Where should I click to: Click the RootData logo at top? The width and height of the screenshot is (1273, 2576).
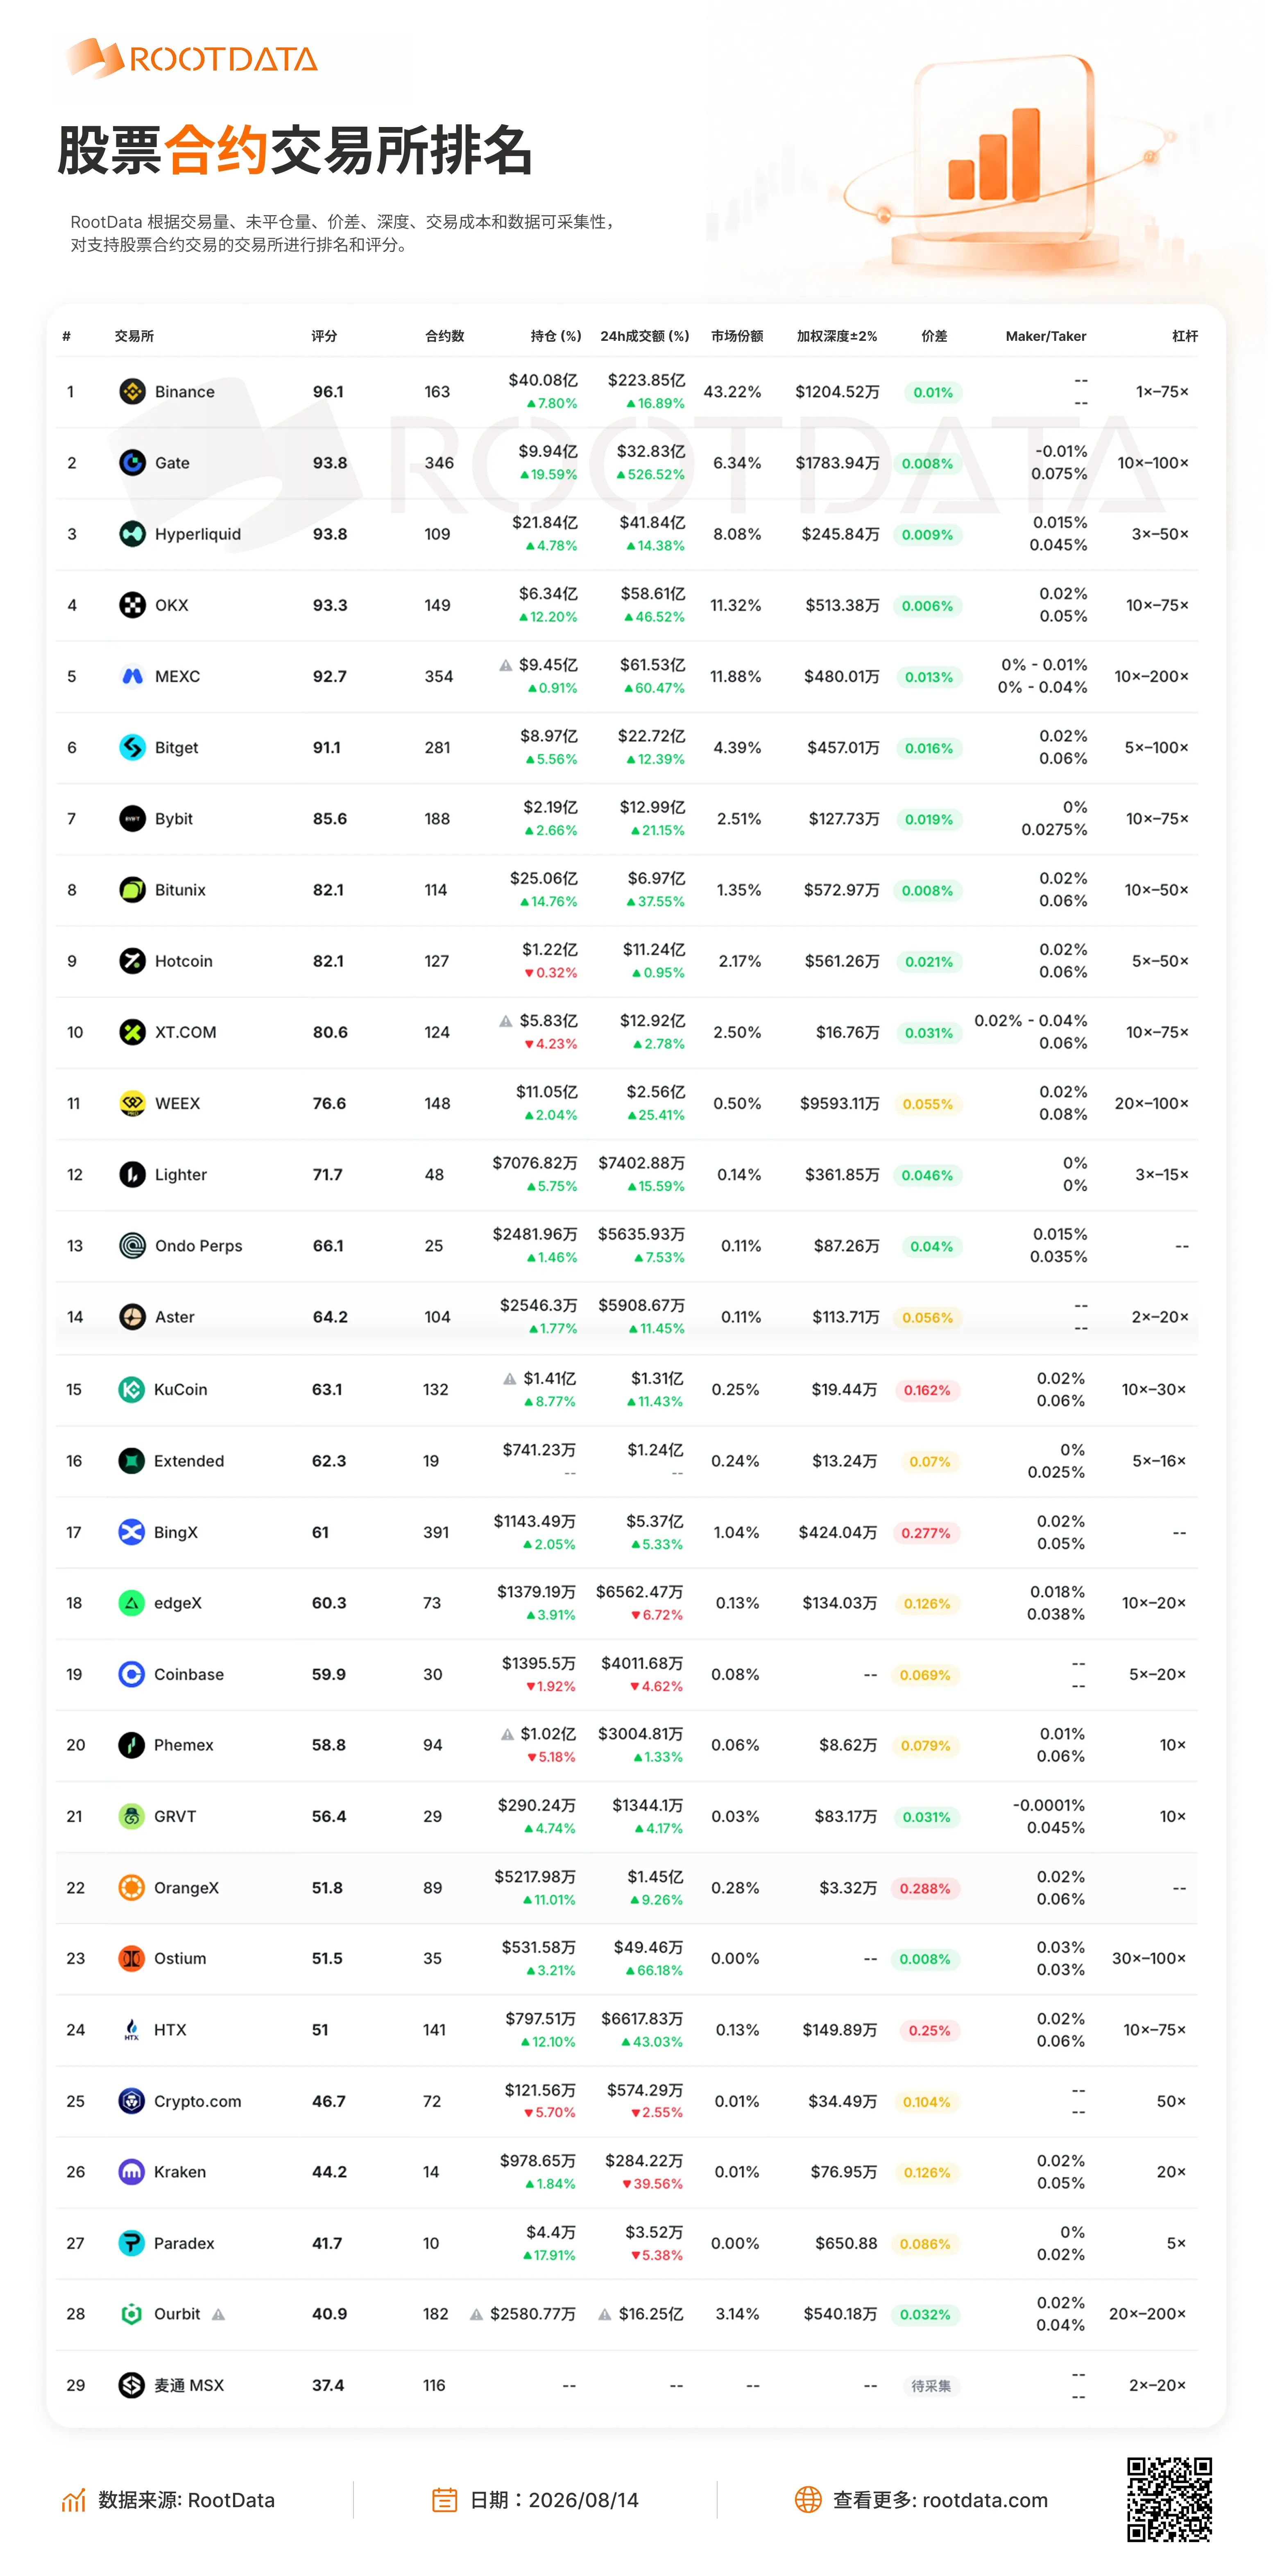coord(192,59)
